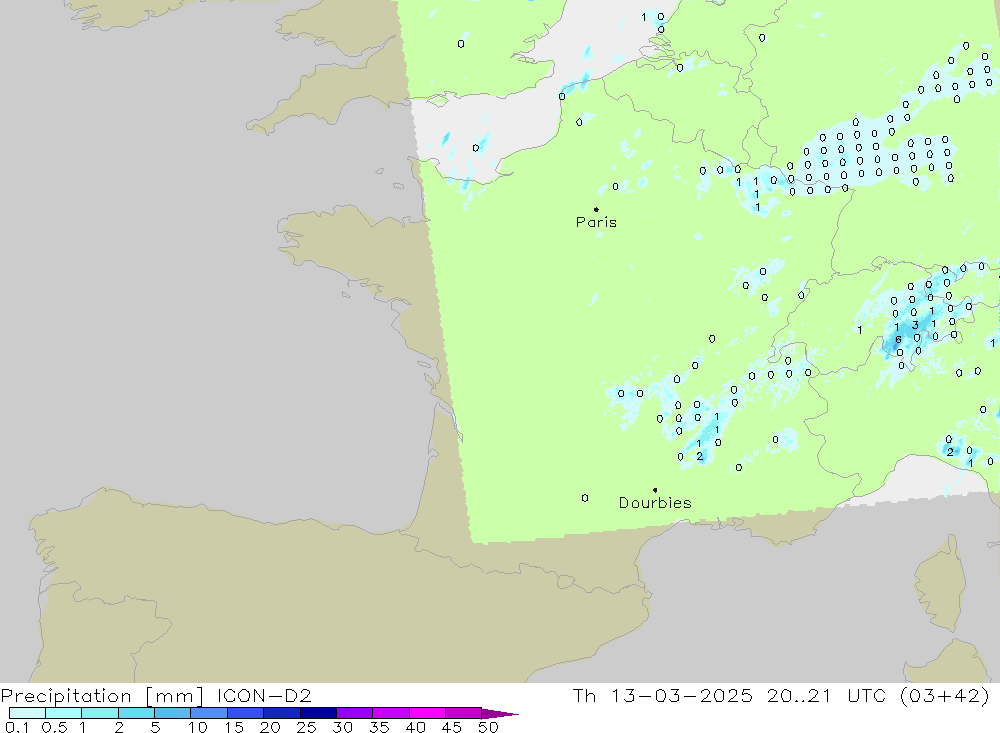1000x733 pixels.
Task: Click the '(03+42)' forecast run text
Action: (x=945, y=696)
